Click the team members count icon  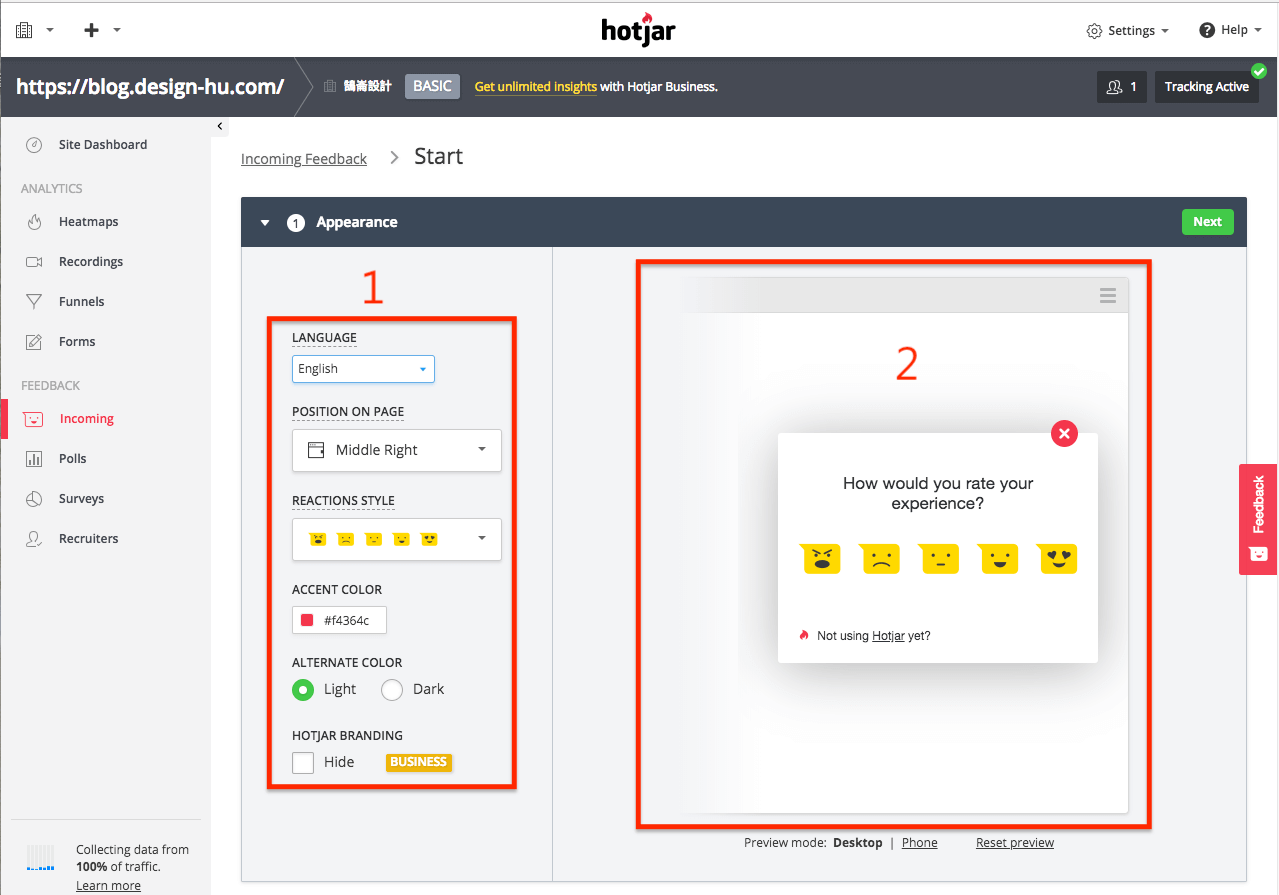[1121, 87]
